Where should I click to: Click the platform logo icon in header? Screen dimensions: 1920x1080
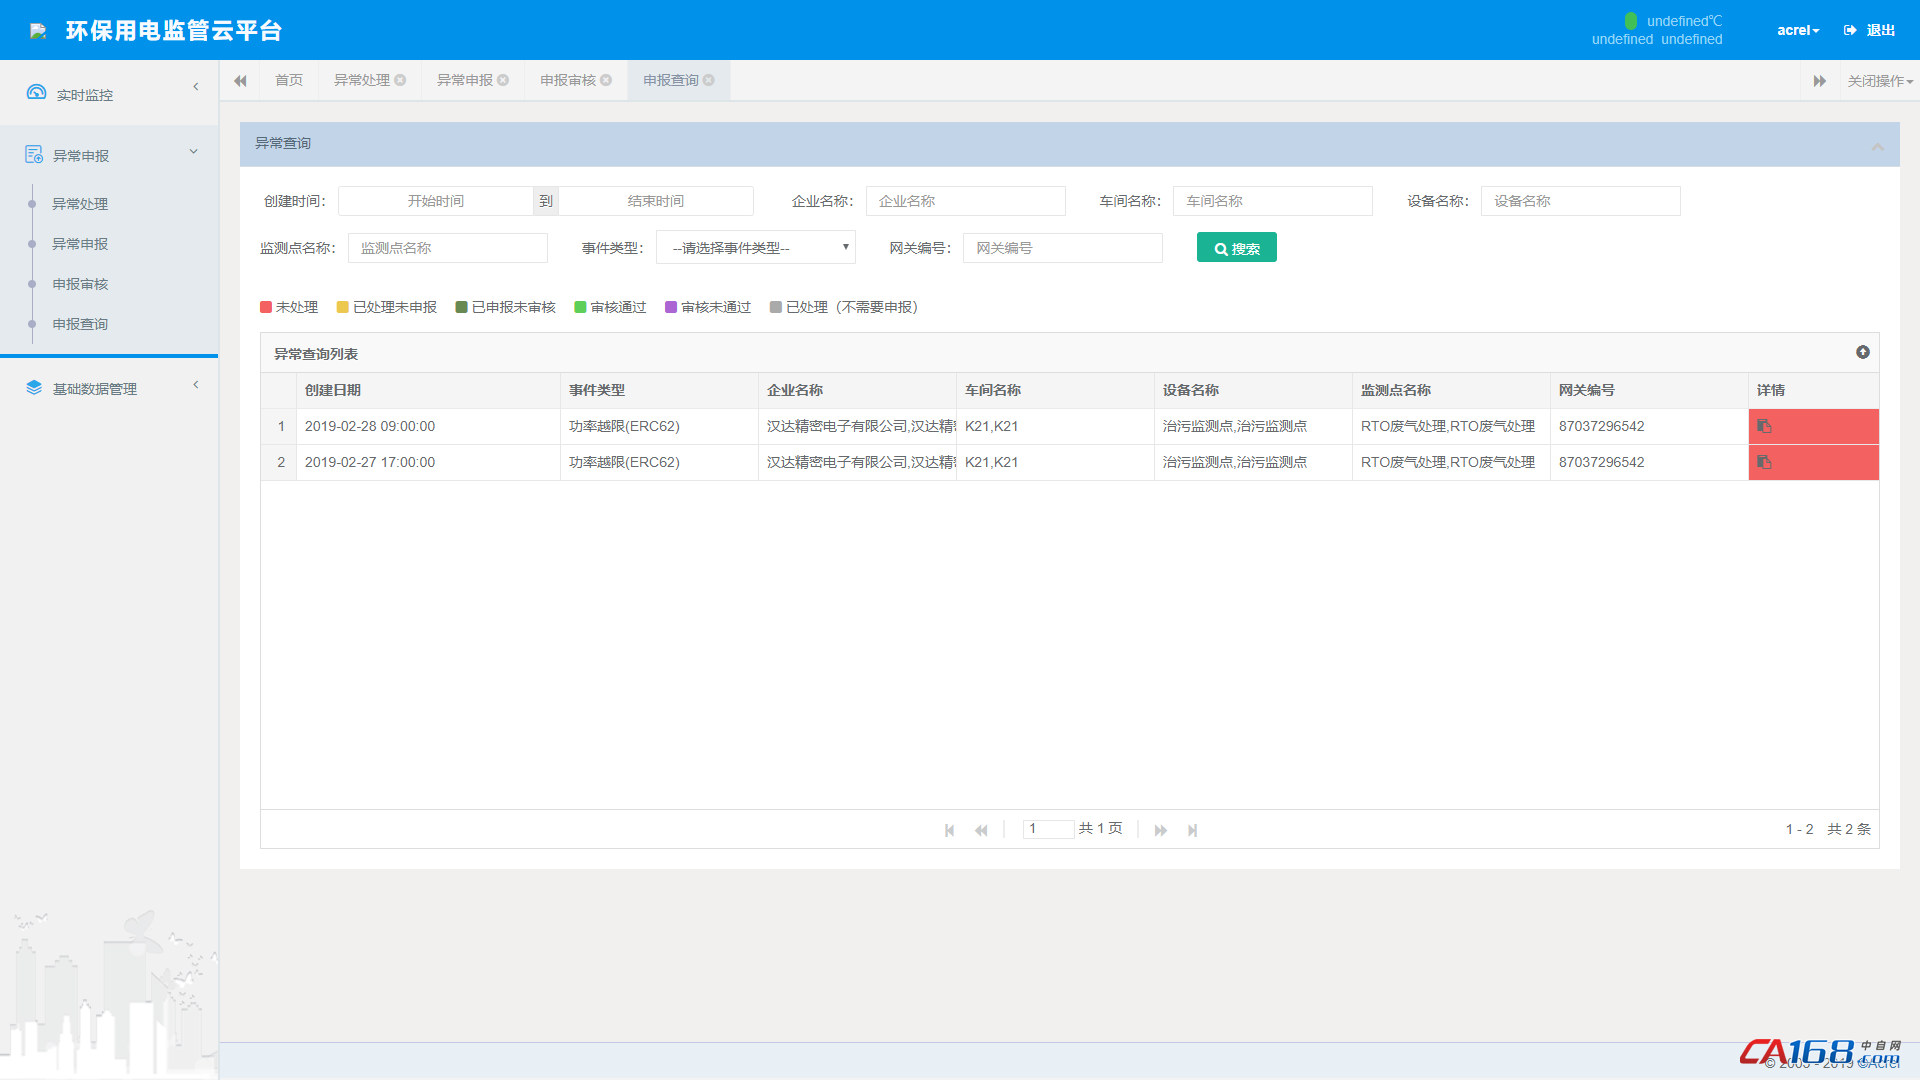(38, 31)
